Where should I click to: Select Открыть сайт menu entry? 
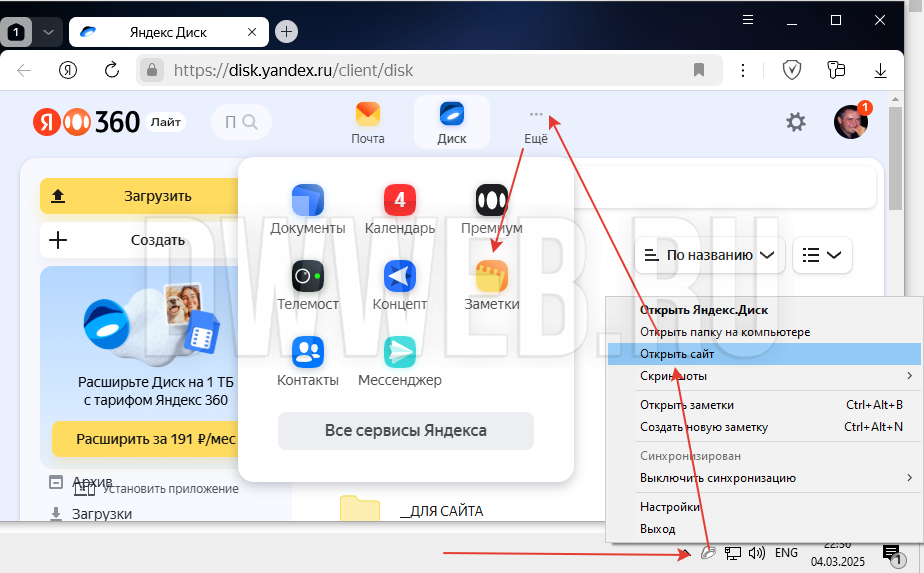coord(765,354)
